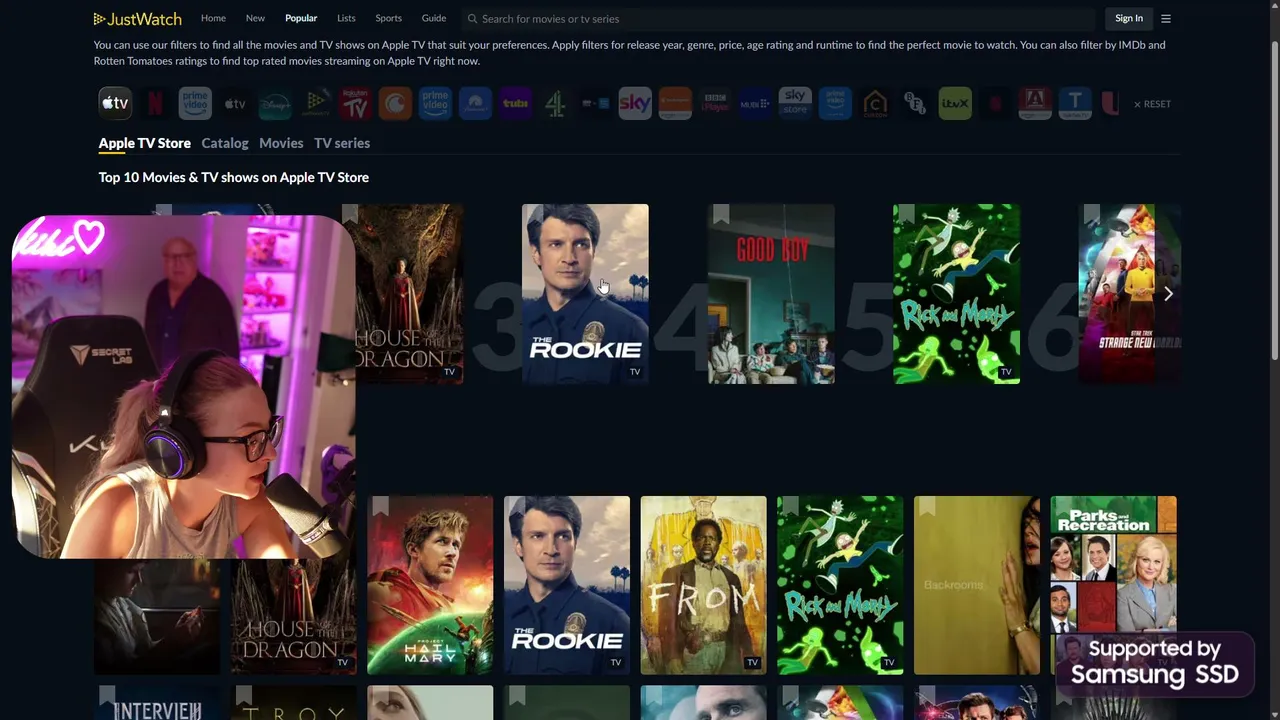Open Rick and Morty poster in lower grid
The height and width of the screenshot is (720, 1280).
[840, 585]
